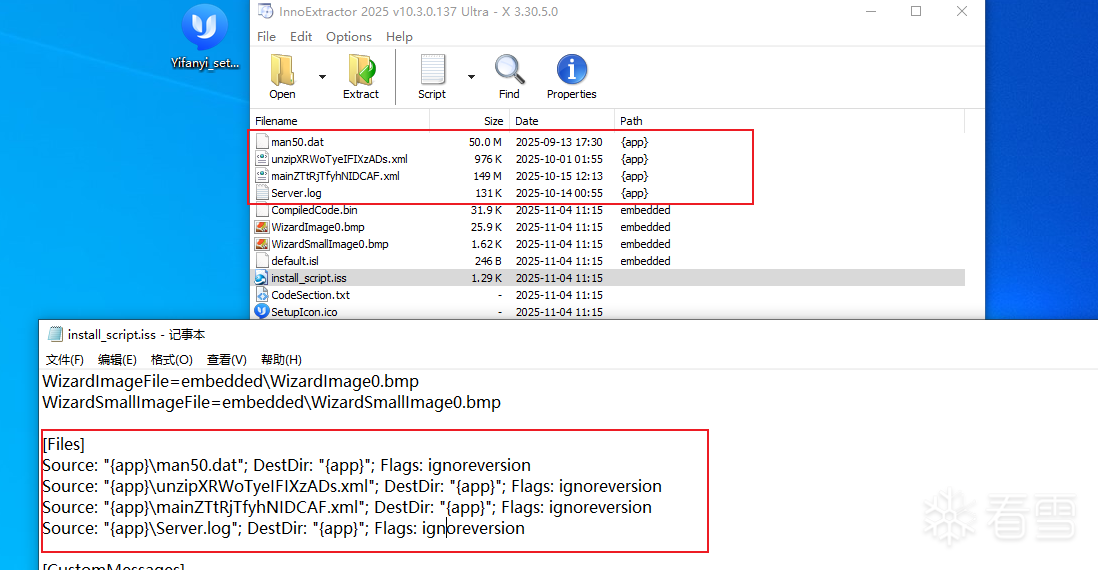Click the 149 M size value

tap(487, 176)
